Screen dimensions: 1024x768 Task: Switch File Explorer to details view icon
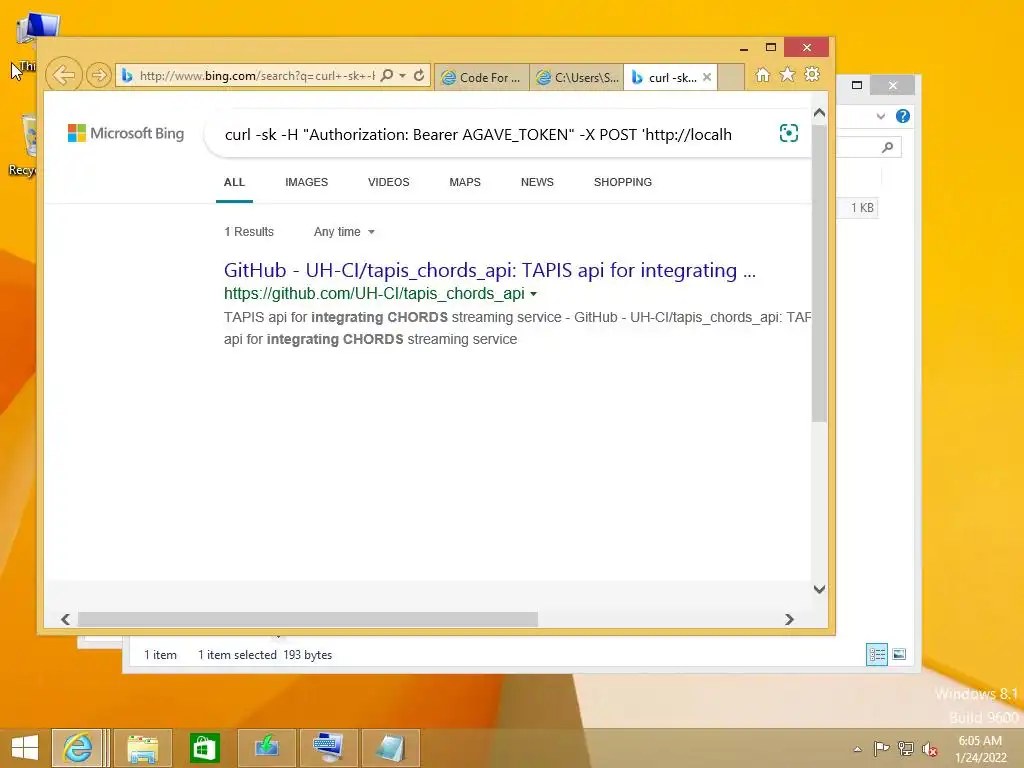click(x=876, y=654)
